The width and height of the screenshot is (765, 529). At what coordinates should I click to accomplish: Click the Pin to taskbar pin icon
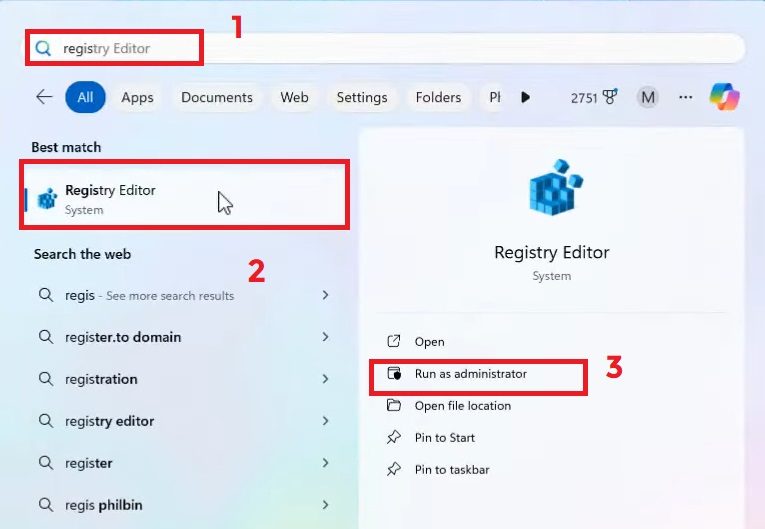click(394, 469)
